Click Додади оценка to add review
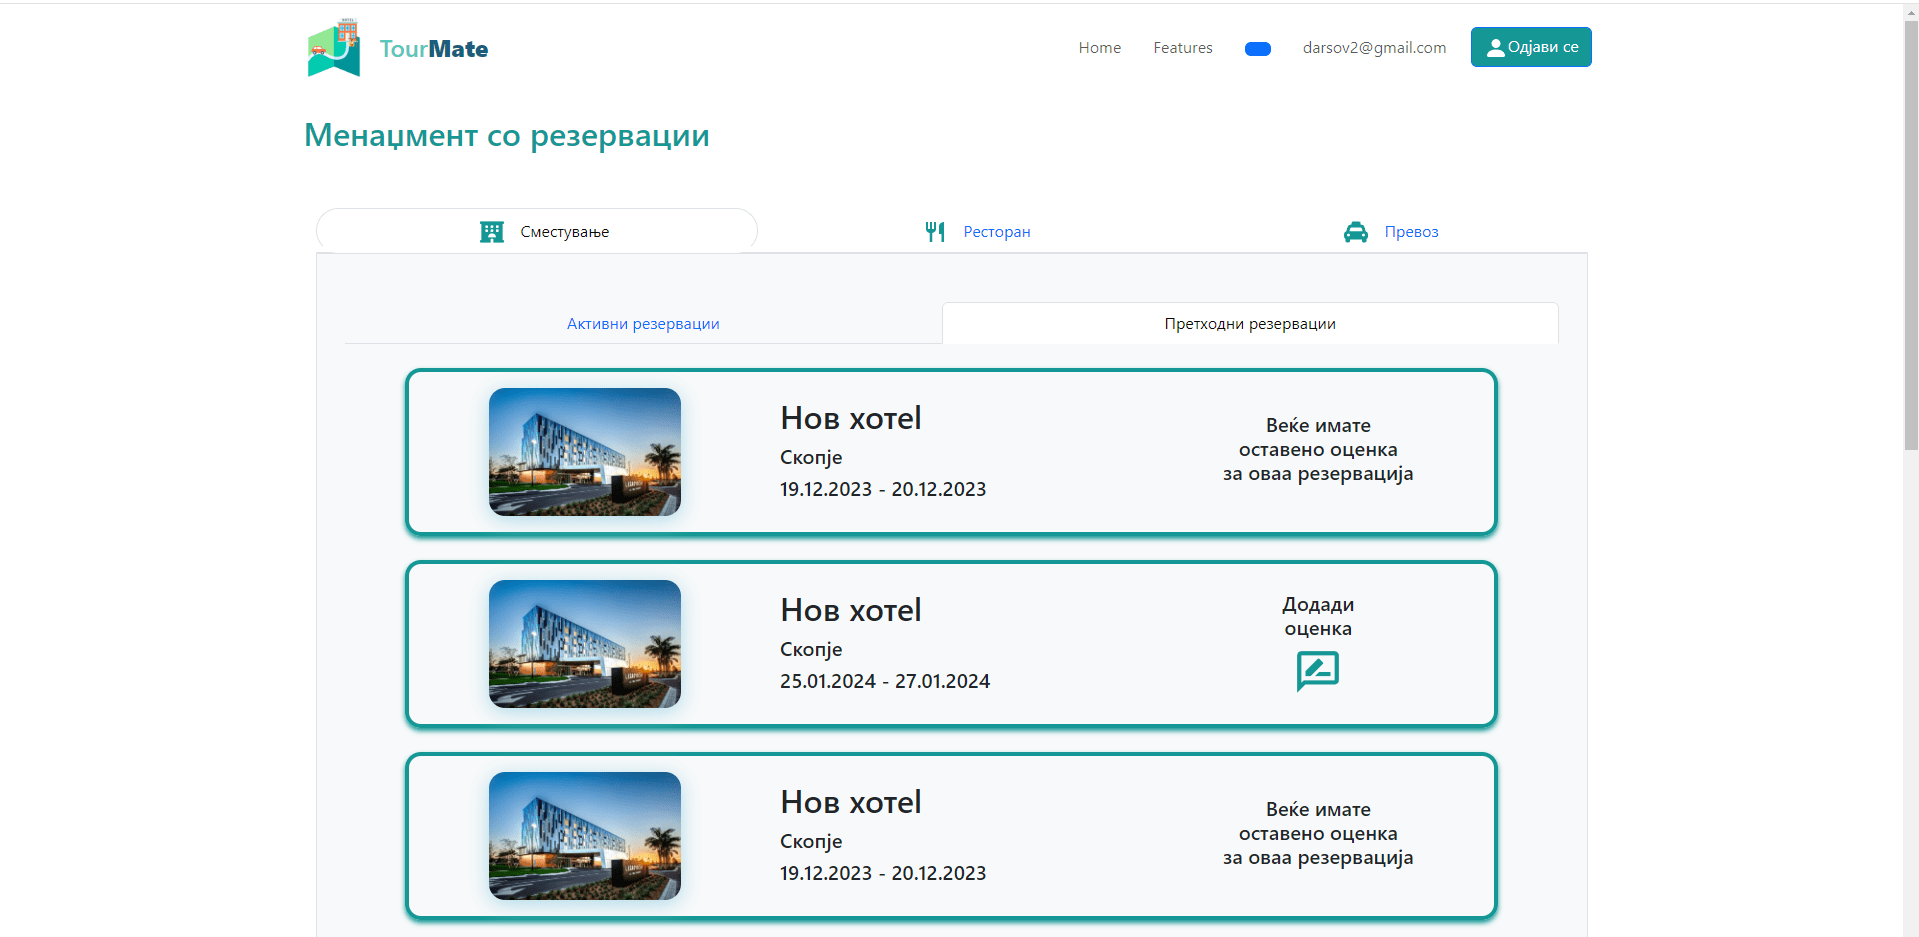The height and width of the screenshot is (937, 1919). [1317, 616]
